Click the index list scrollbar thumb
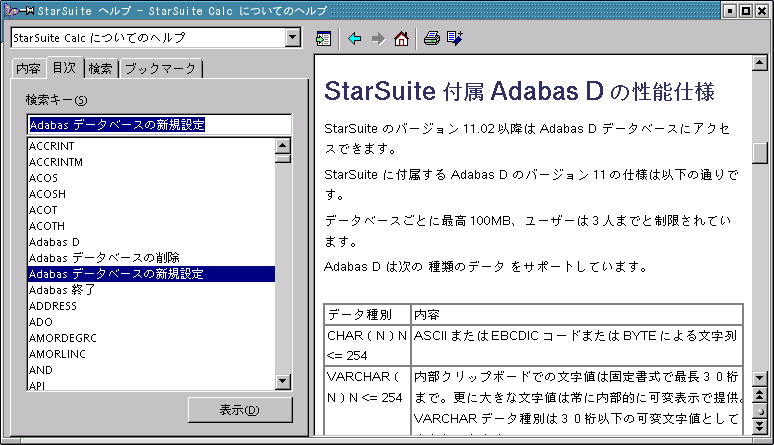The image size is (774, 445). 282,159
